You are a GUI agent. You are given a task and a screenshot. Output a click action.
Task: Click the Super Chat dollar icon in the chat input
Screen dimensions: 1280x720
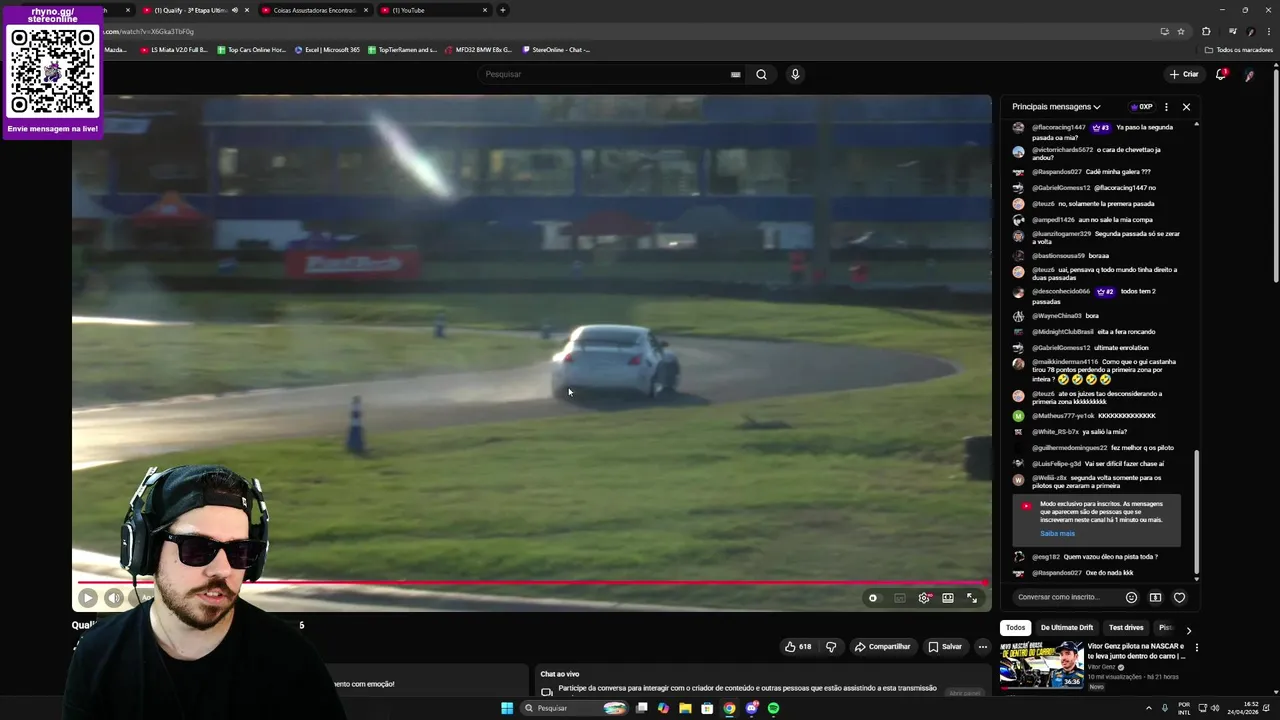click(x=1155, y=597)
